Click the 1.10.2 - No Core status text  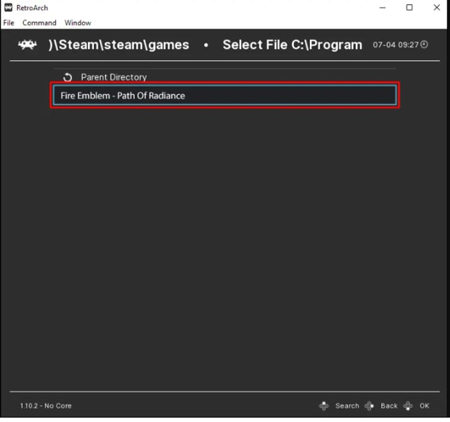click(46, 406)
